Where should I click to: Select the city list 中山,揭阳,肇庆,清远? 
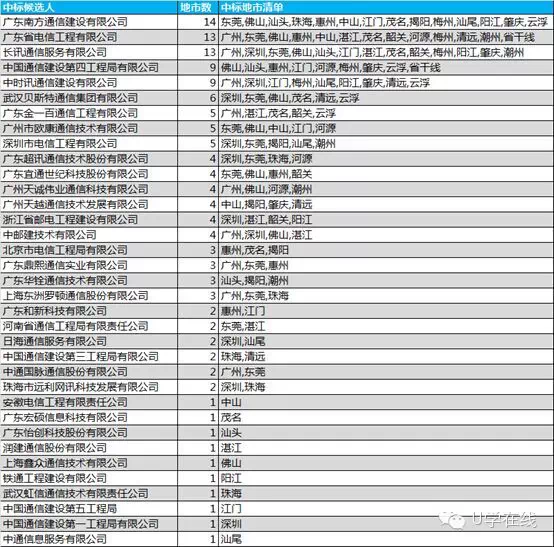[386, 204]
